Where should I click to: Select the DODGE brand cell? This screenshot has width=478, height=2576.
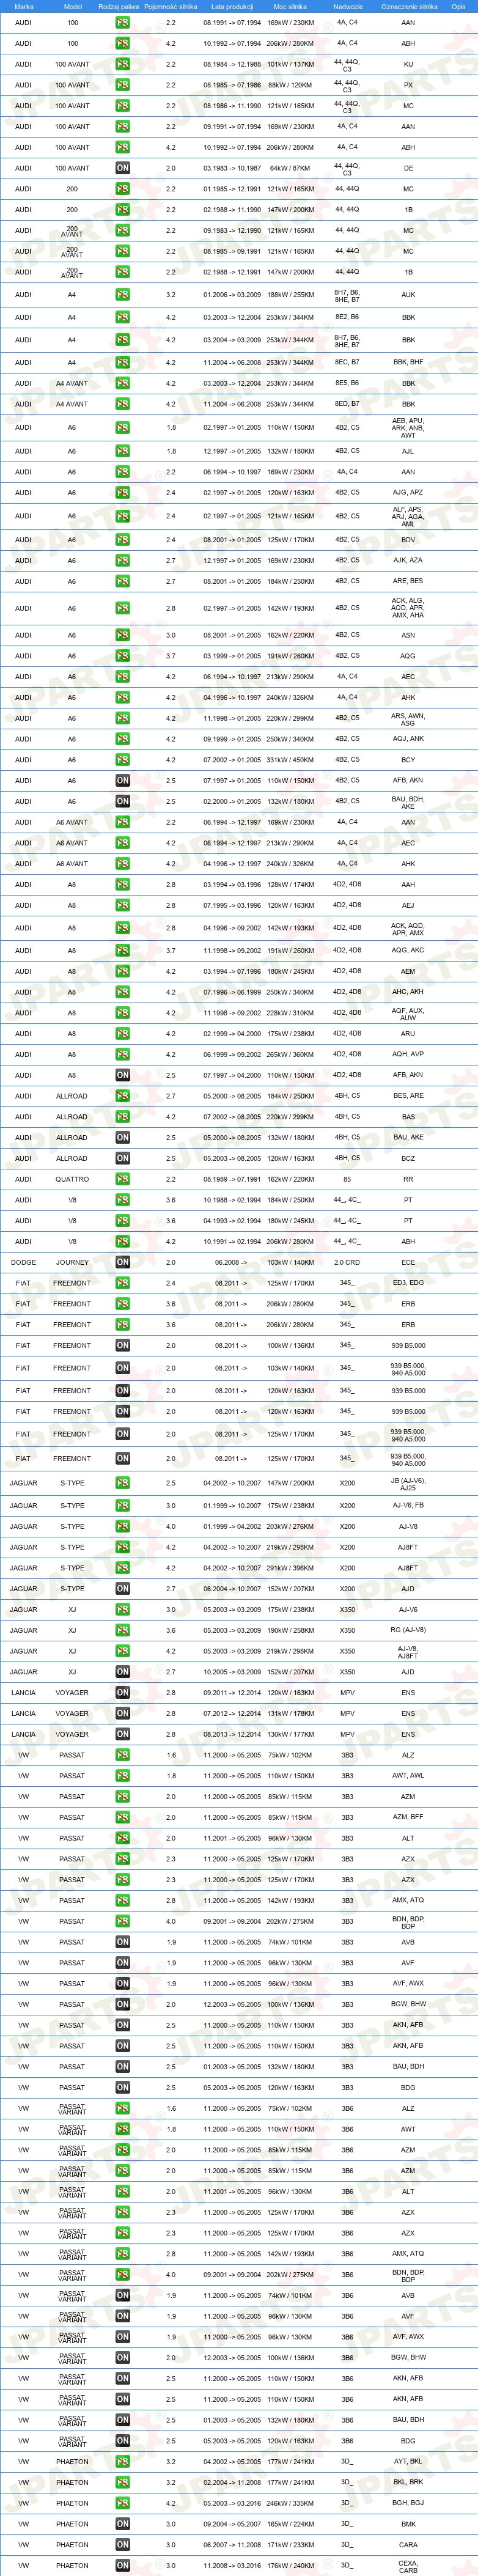tap(23, 1262)
